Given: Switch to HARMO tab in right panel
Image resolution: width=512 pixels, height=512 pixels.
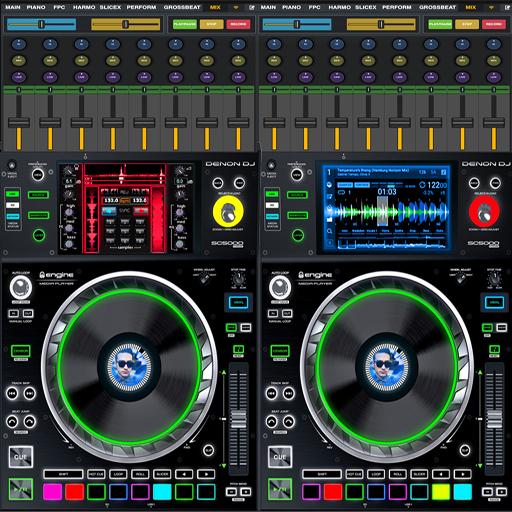Looking at the screenshot, I should pyautogui.click(x=340, y=7).
